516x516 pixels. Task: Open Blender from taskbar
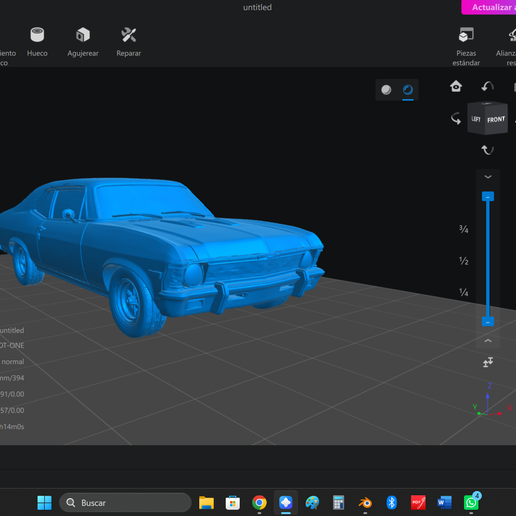point(365,503)
